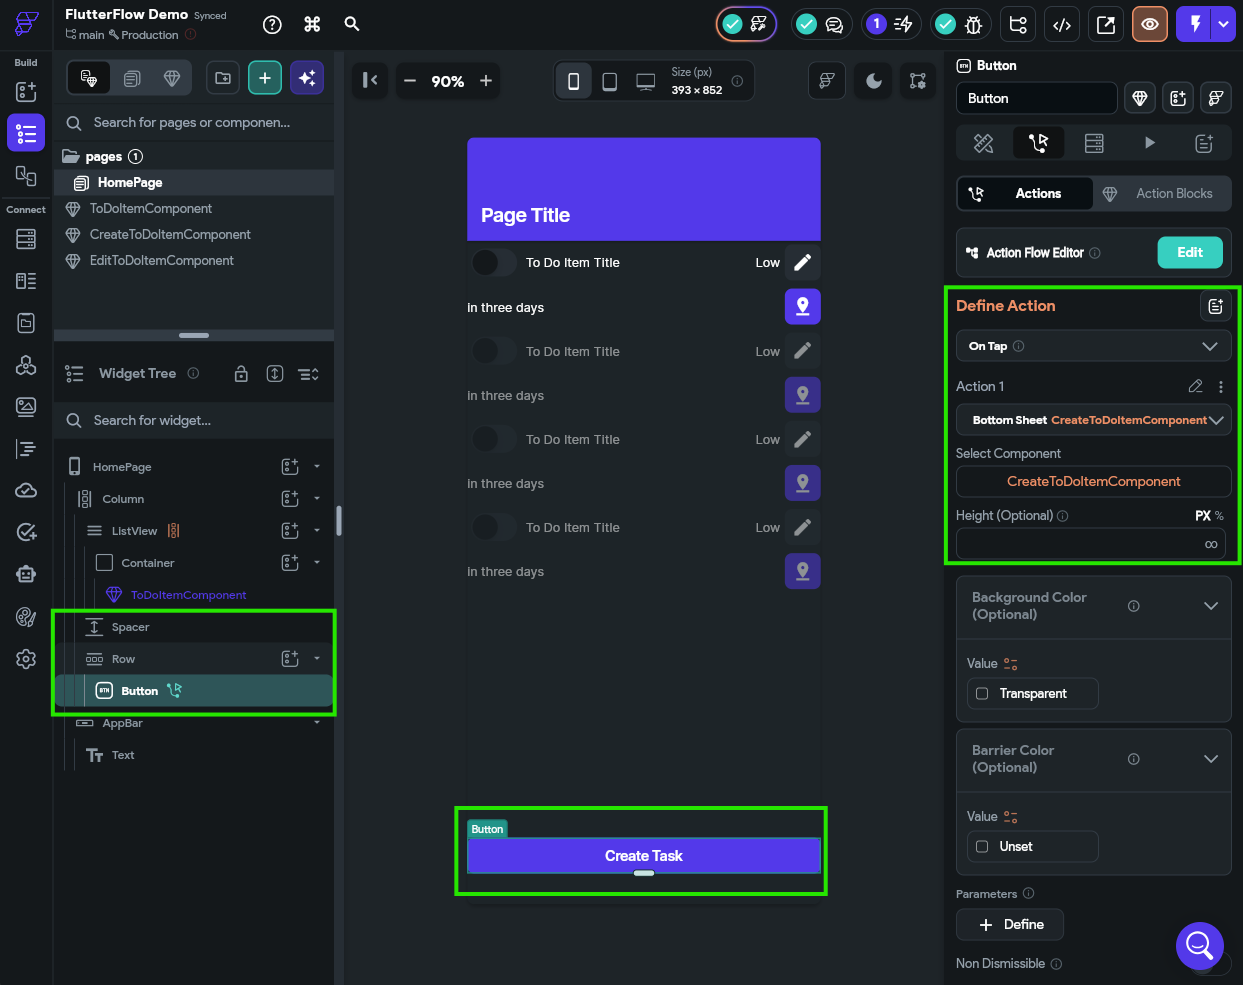This screenshot has width=1243, height=985.
Task: Collapse Background Color (Optional) section
Action: click(x=1211, y=606)
